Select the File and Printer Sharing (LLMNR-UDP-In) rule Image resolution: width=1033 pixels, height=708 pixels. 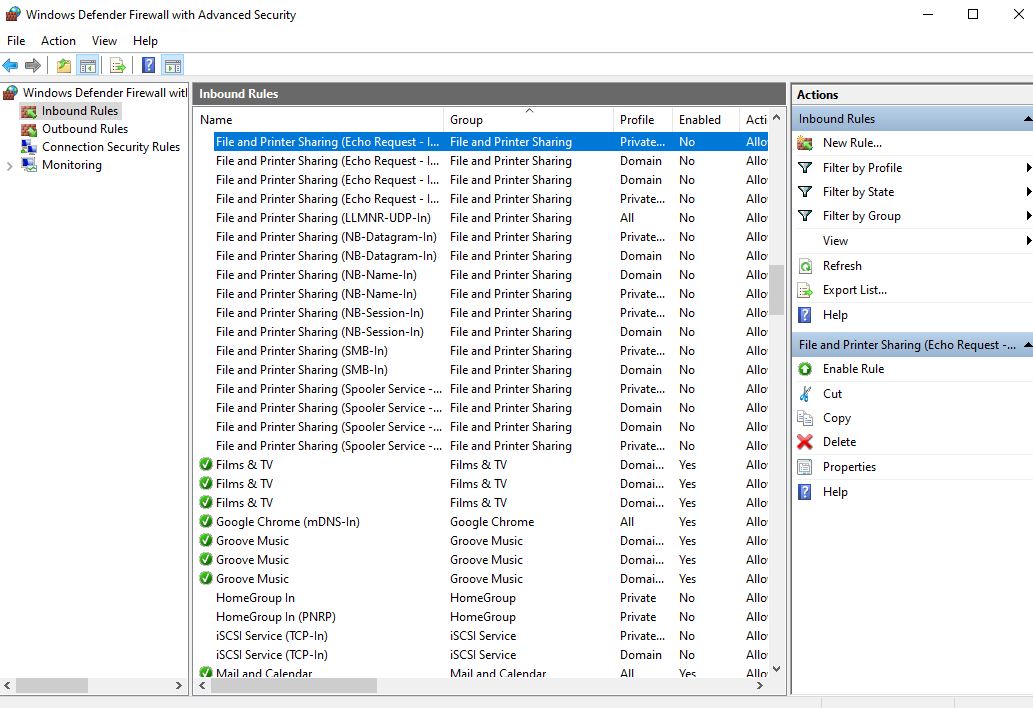(491, 218)
